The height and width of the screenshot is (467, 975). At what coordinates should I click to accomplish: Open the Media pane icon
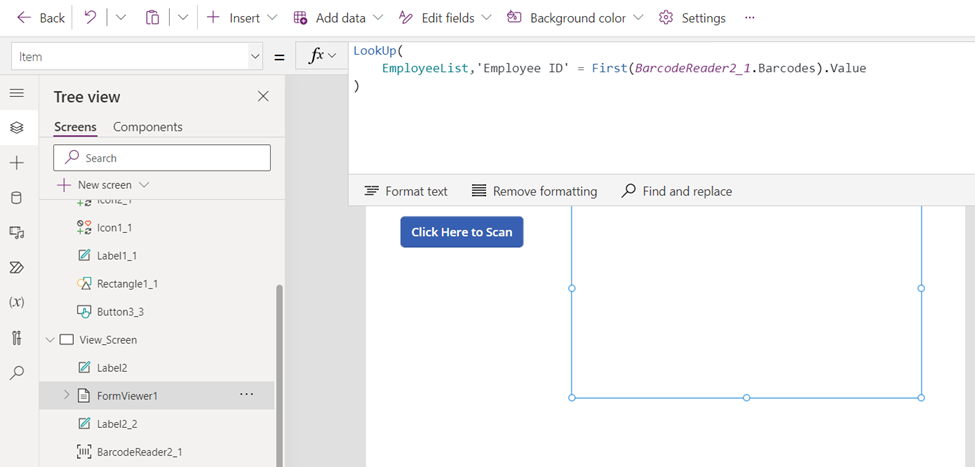pyautogui.click(x=17, y=233)
